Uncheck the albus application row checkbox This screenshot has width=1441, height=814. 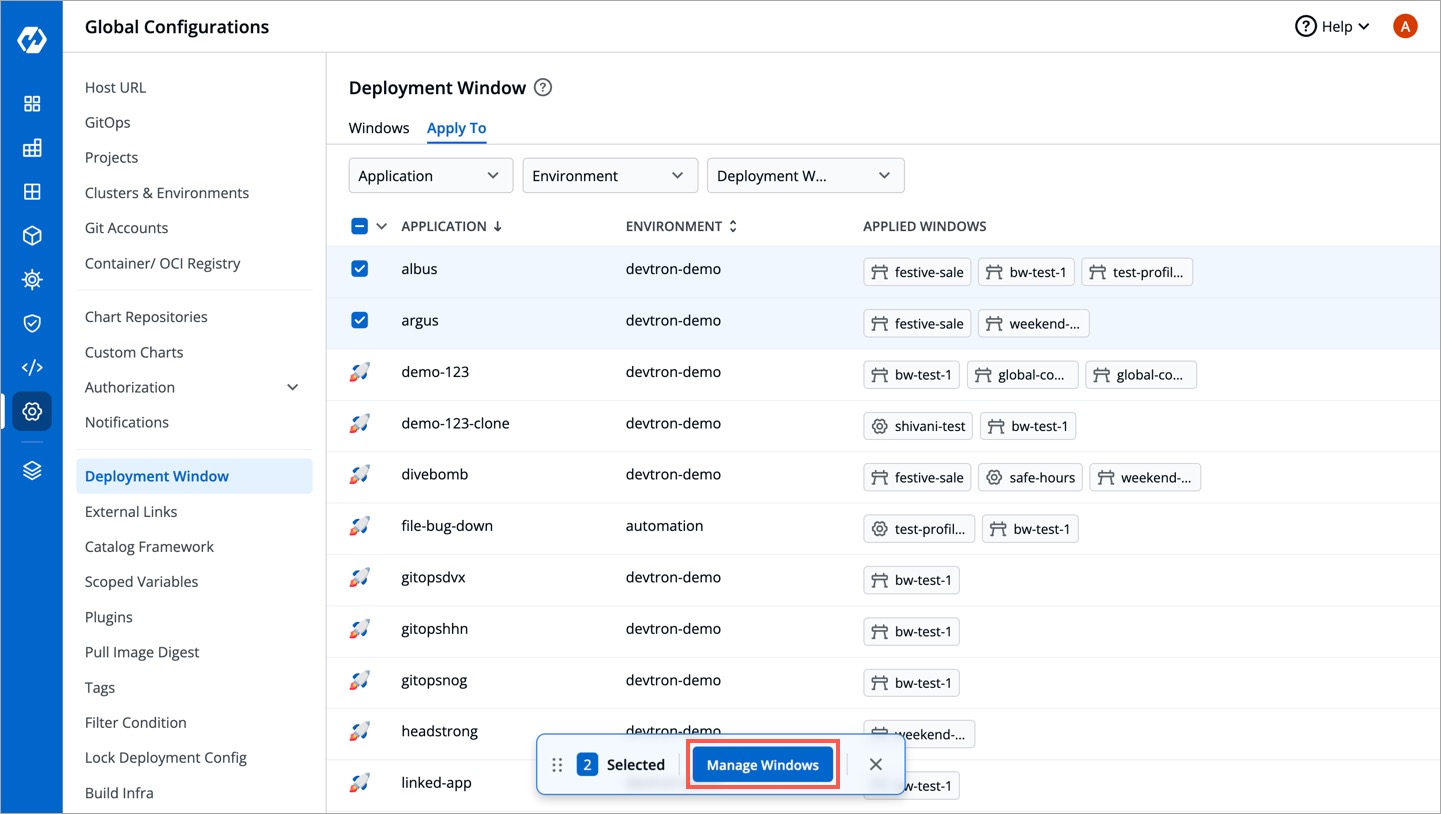[361, 268]
